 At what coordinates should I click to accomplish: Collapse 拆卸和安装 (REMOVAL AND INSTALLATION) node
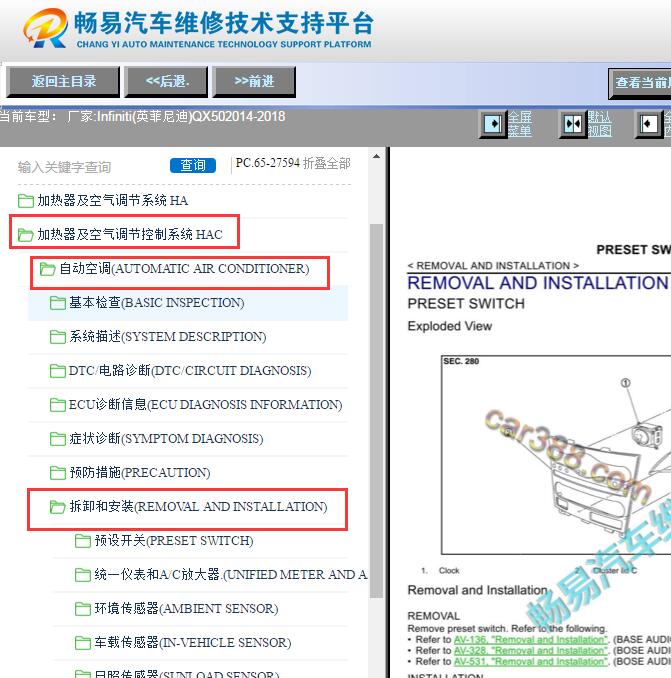tap(198, 506)
